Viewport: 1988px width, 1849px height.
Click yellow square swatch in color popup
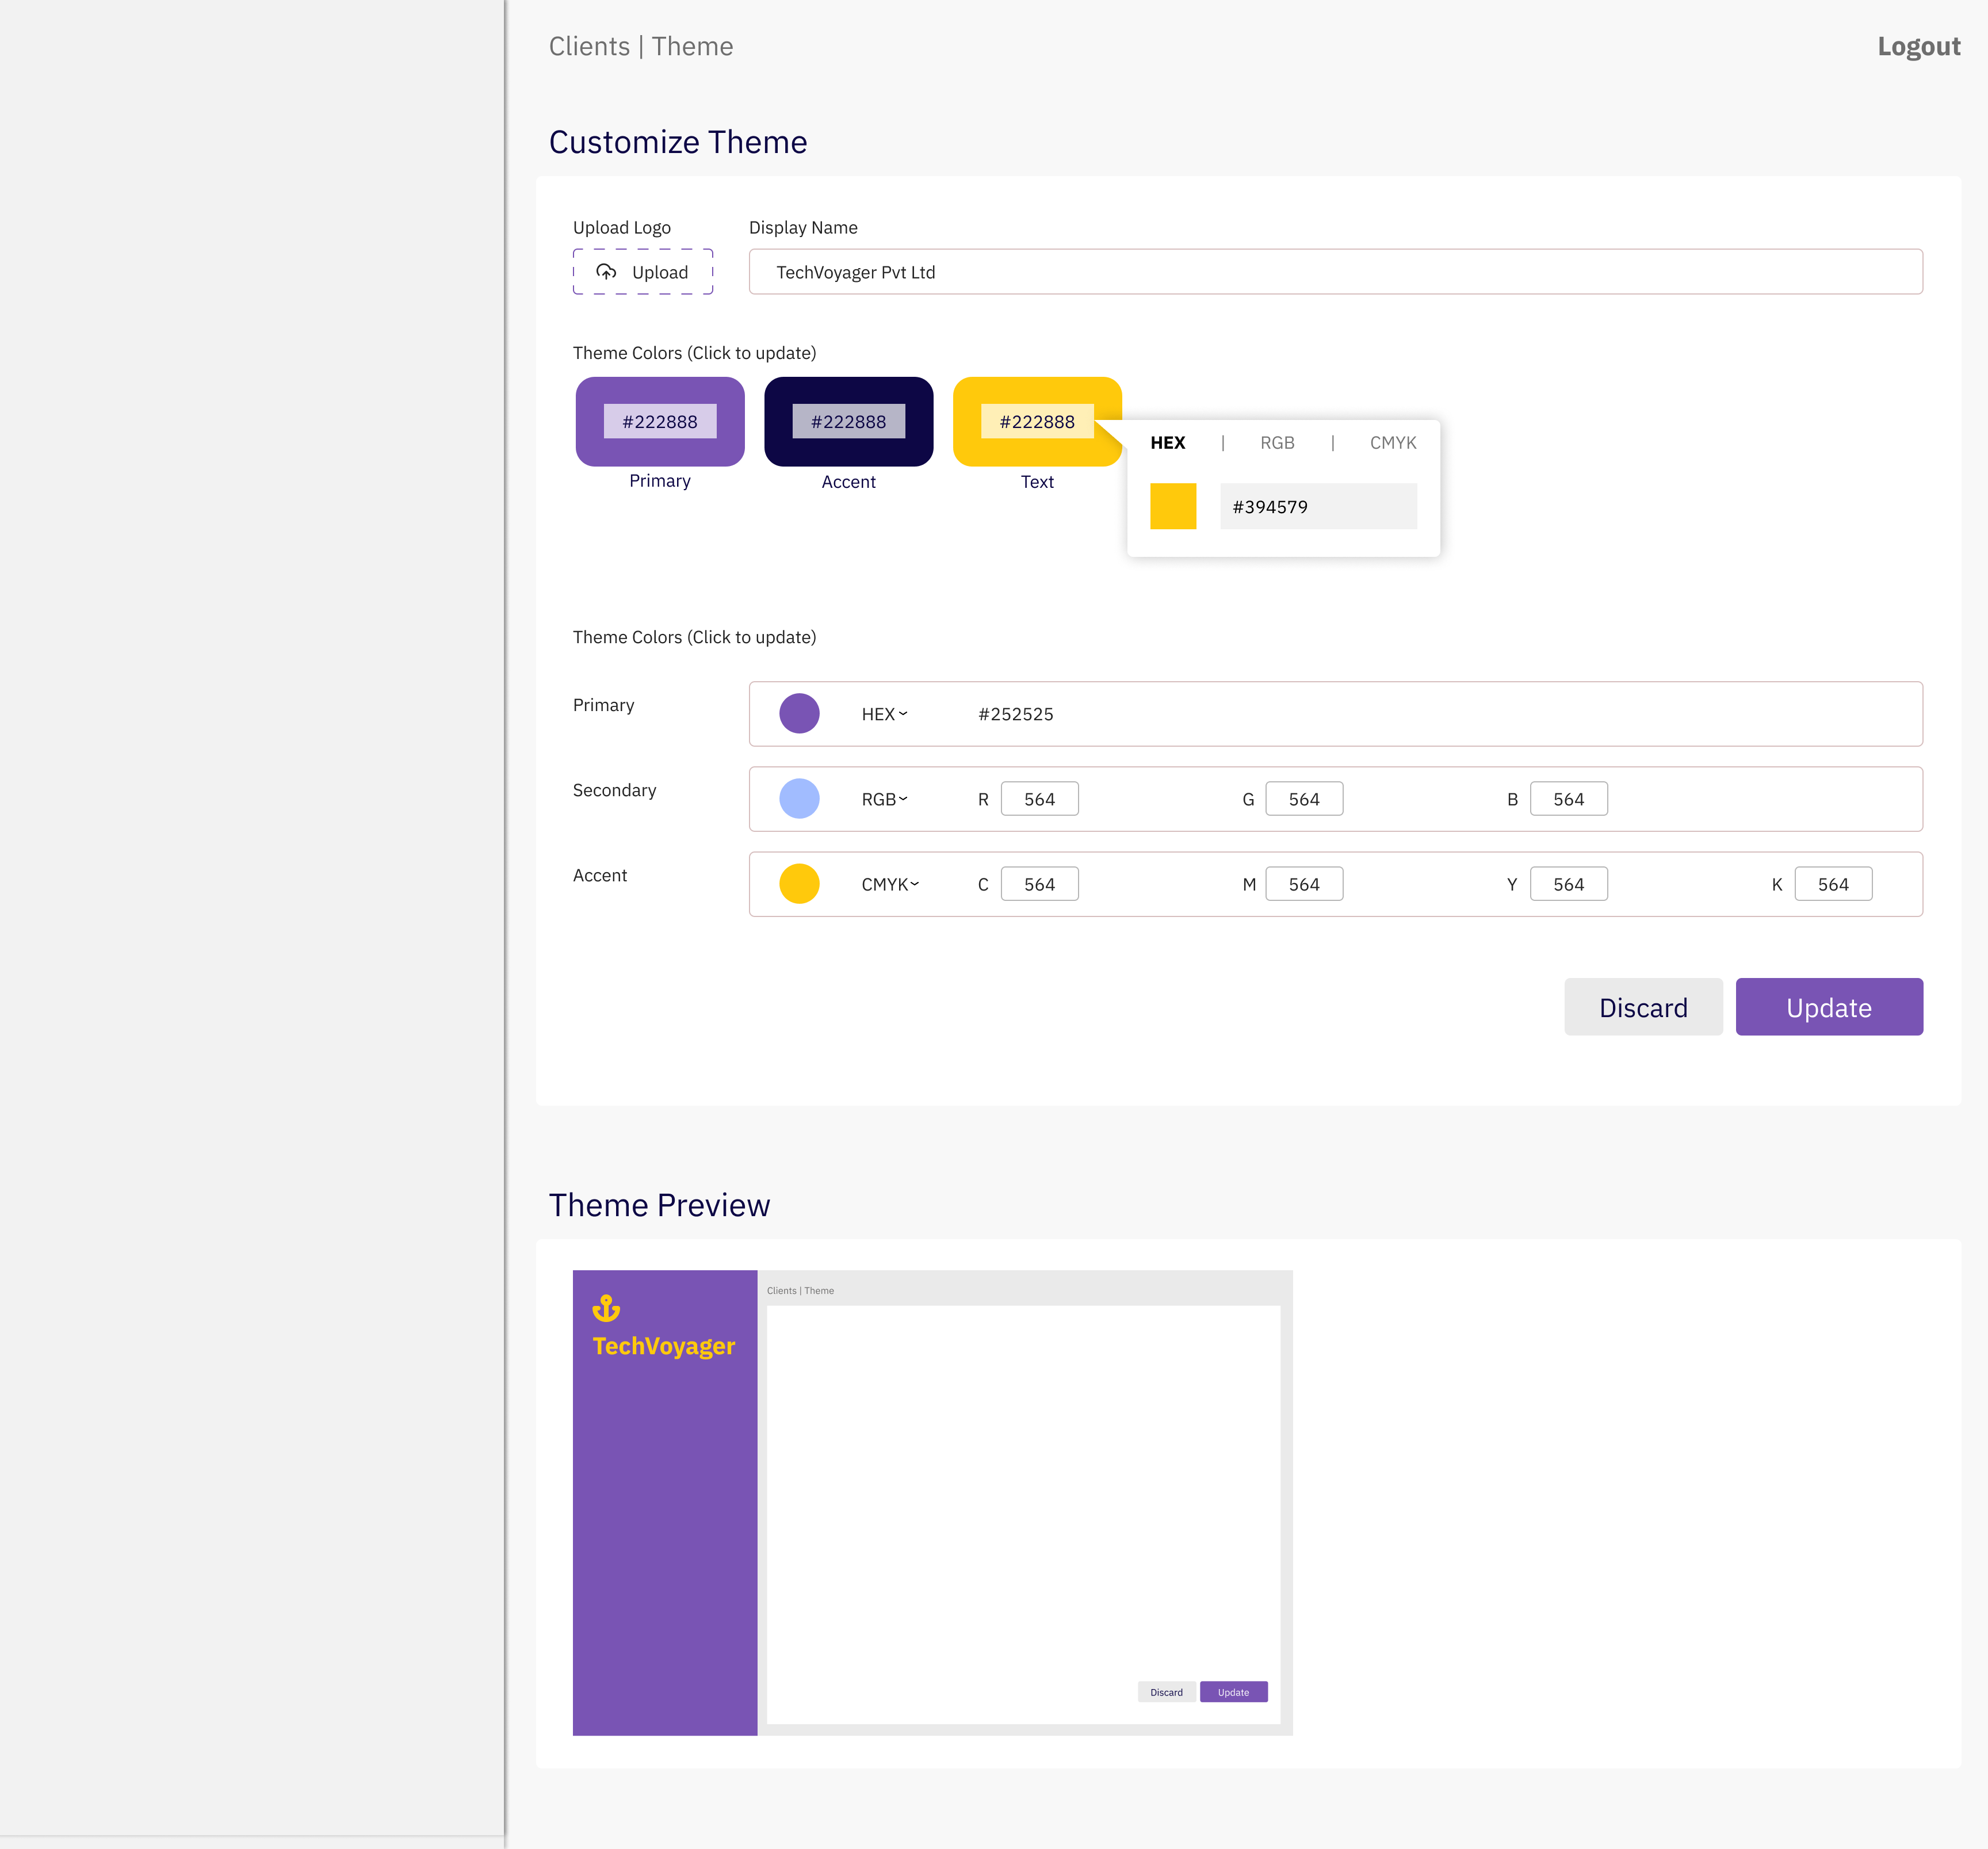tap(1173, 506)
